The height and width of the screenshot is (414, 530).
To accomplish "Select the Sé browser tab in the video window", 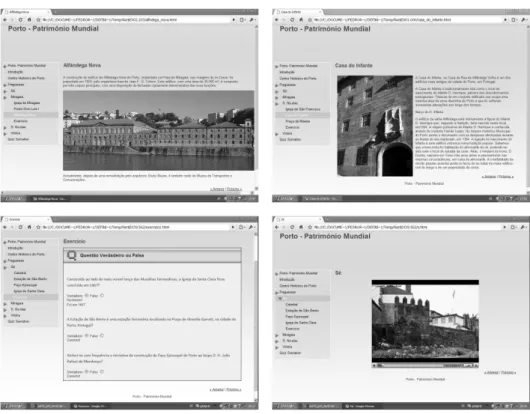I will [298, 220].
